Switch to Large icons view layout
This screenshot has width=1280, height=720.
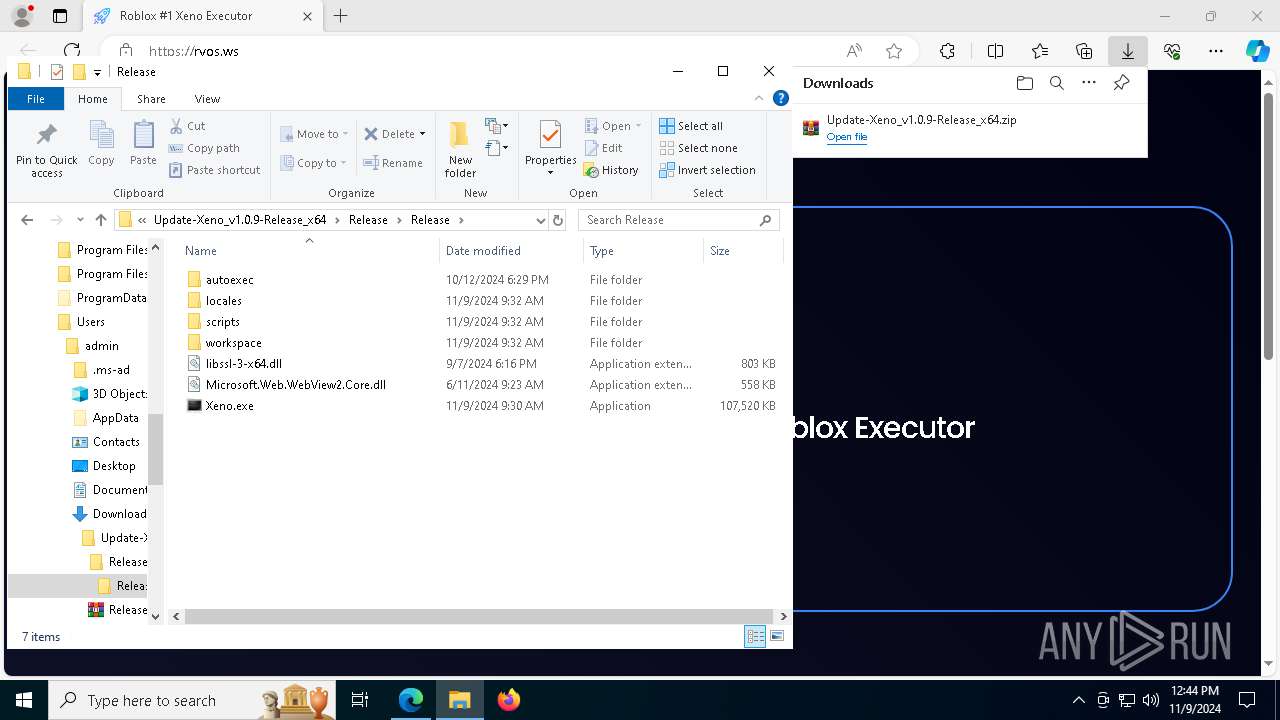point(777,636)
